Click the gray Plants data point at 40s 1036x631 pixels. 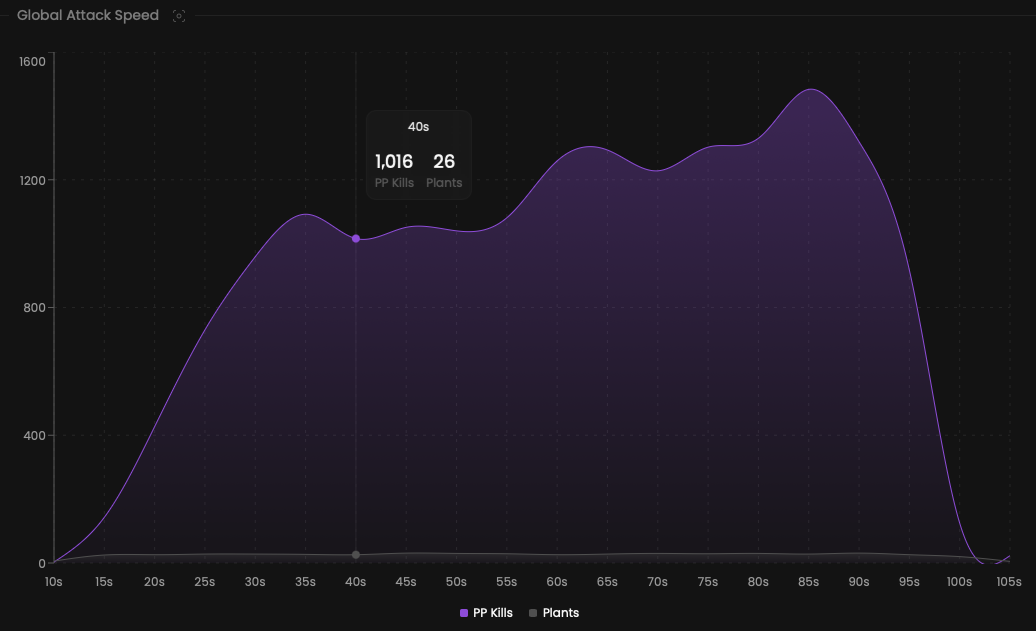[x=356, y=553]
